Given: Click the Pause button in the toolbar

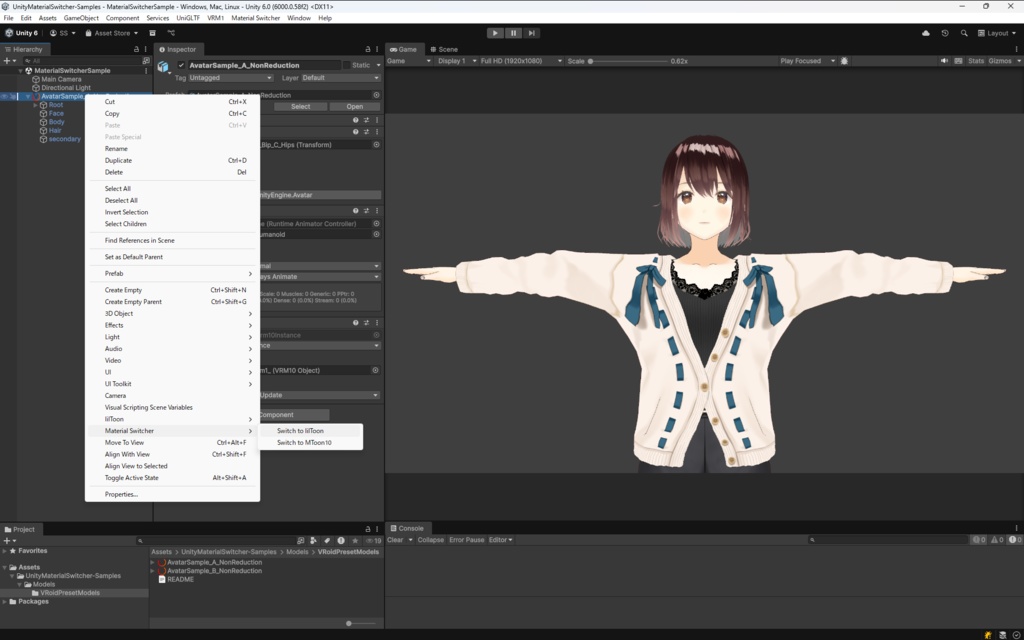Looking at the screenshot, I should pyautogui.click(x=512, y=32).
